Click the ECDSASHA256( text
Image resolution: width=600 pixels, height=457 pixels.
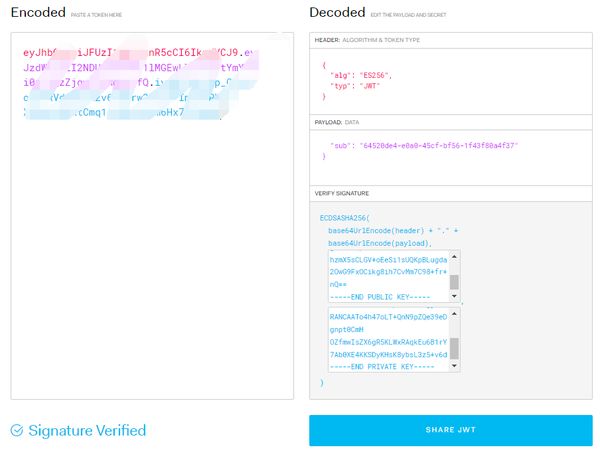[x=344, y=218]
